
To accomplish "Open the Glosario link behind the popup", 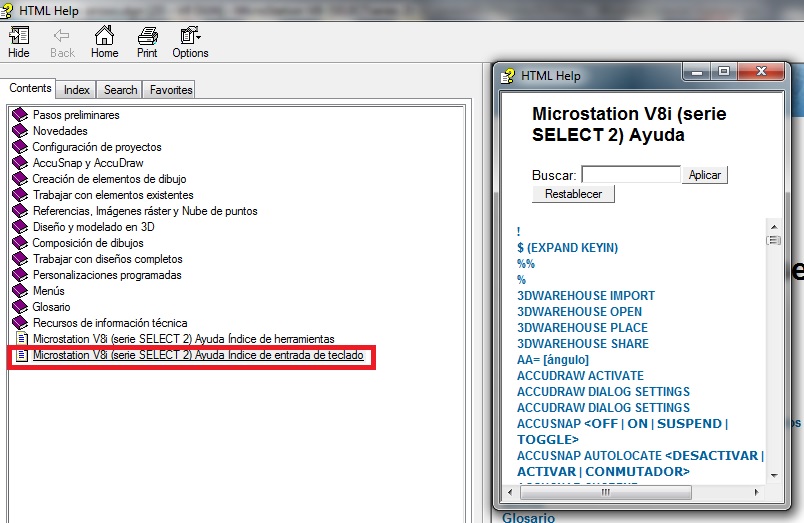I will click(528, 517).
